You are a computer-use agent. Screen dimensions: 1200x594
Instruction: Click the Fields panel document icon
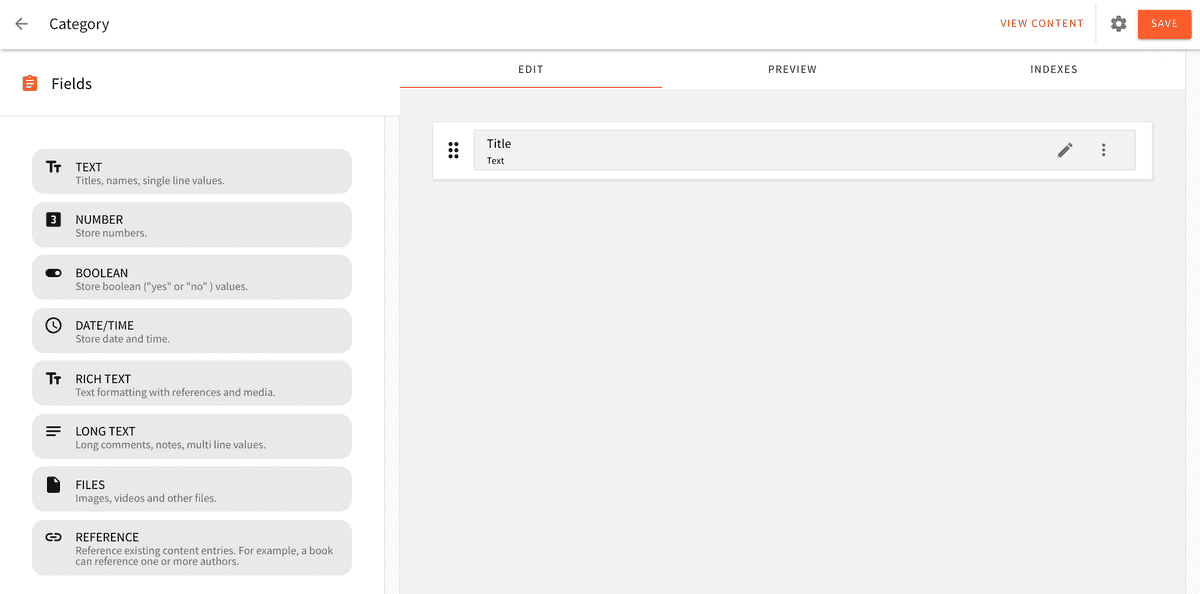(x=27, y=83)
